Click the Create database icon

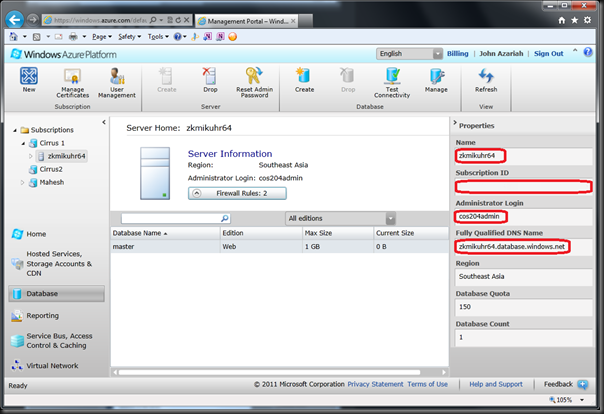click(304, 75)
